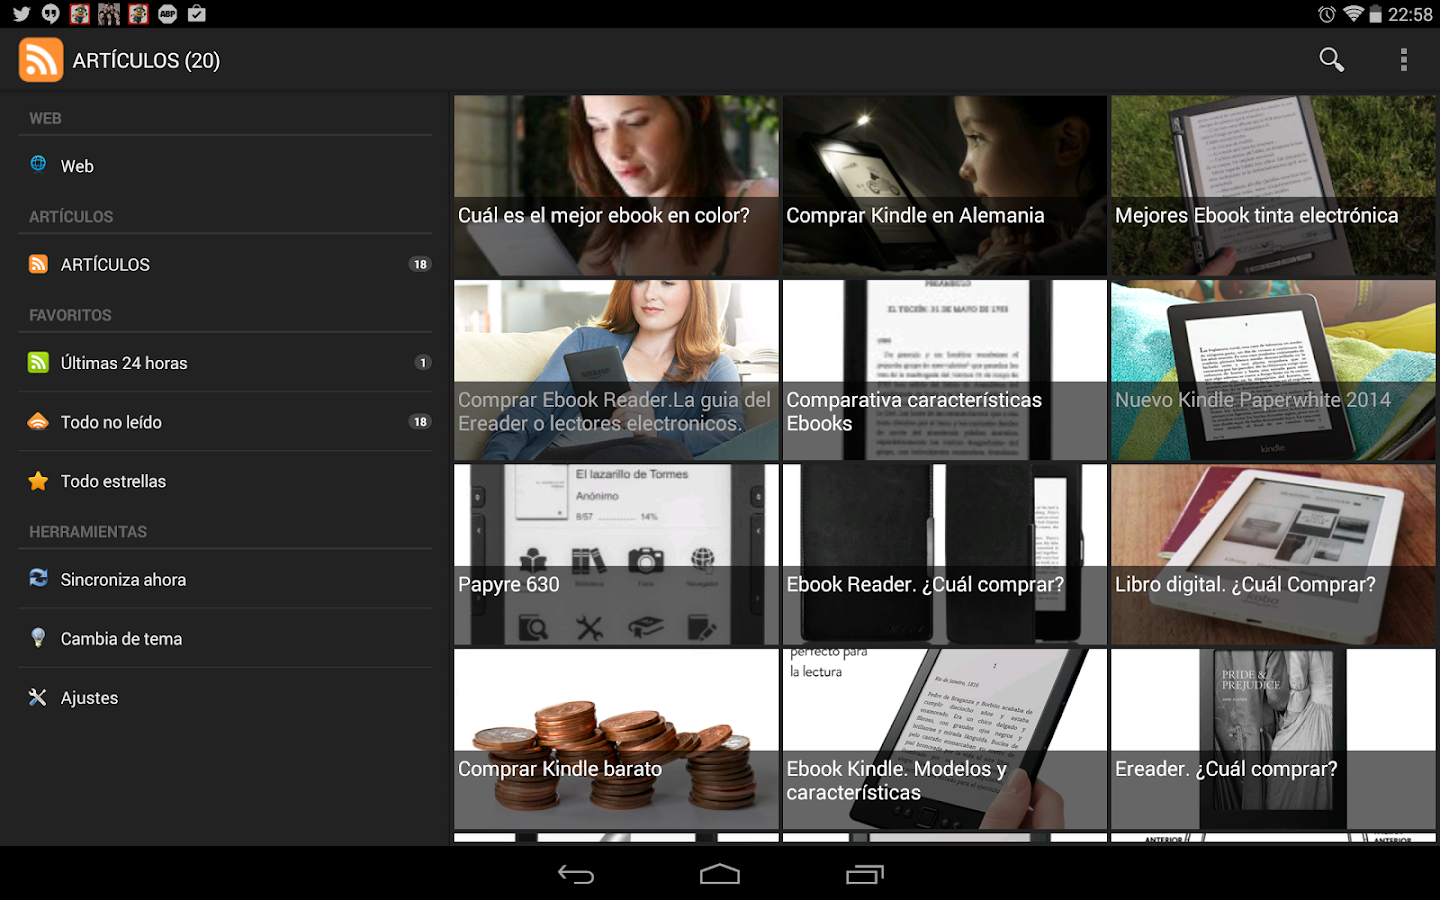Viewport: 1440px width, 900px height.
Task: Choose Cambia de tema
Action: pos(225,638)
